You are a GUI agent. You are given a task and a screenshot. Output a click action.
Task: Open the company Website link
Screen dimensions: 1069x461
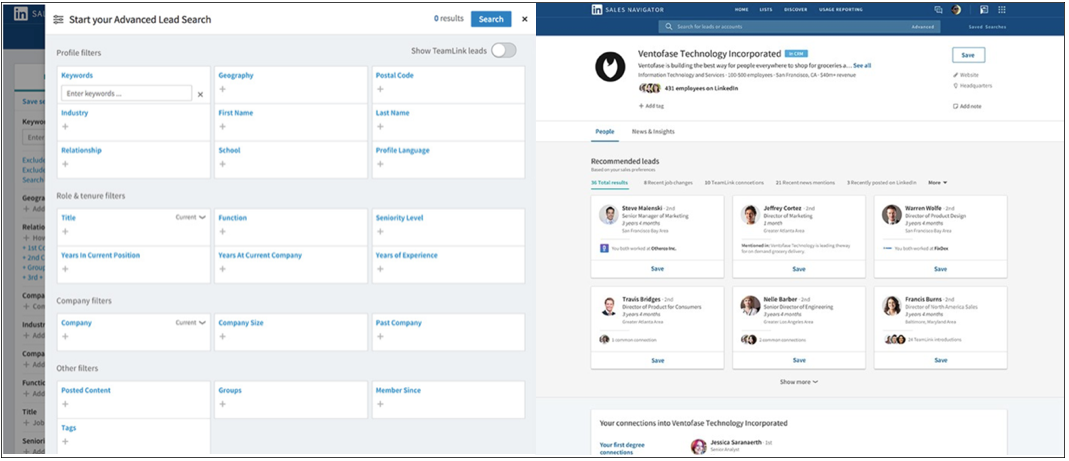coord(966,75)
